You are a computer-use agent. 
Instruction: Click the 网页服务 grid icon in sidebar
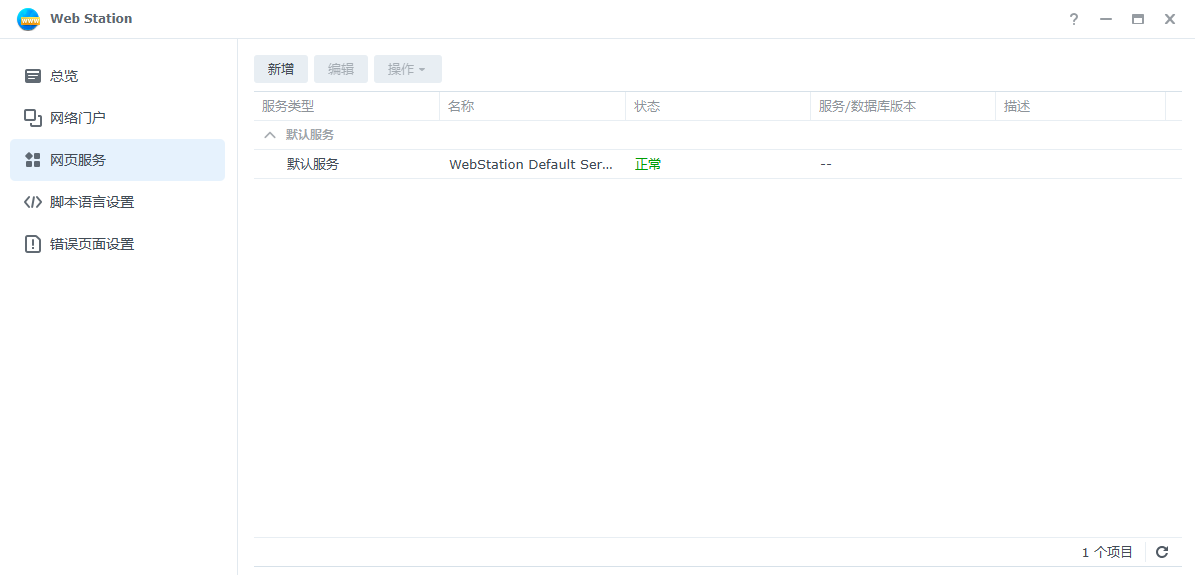[33, 160]
